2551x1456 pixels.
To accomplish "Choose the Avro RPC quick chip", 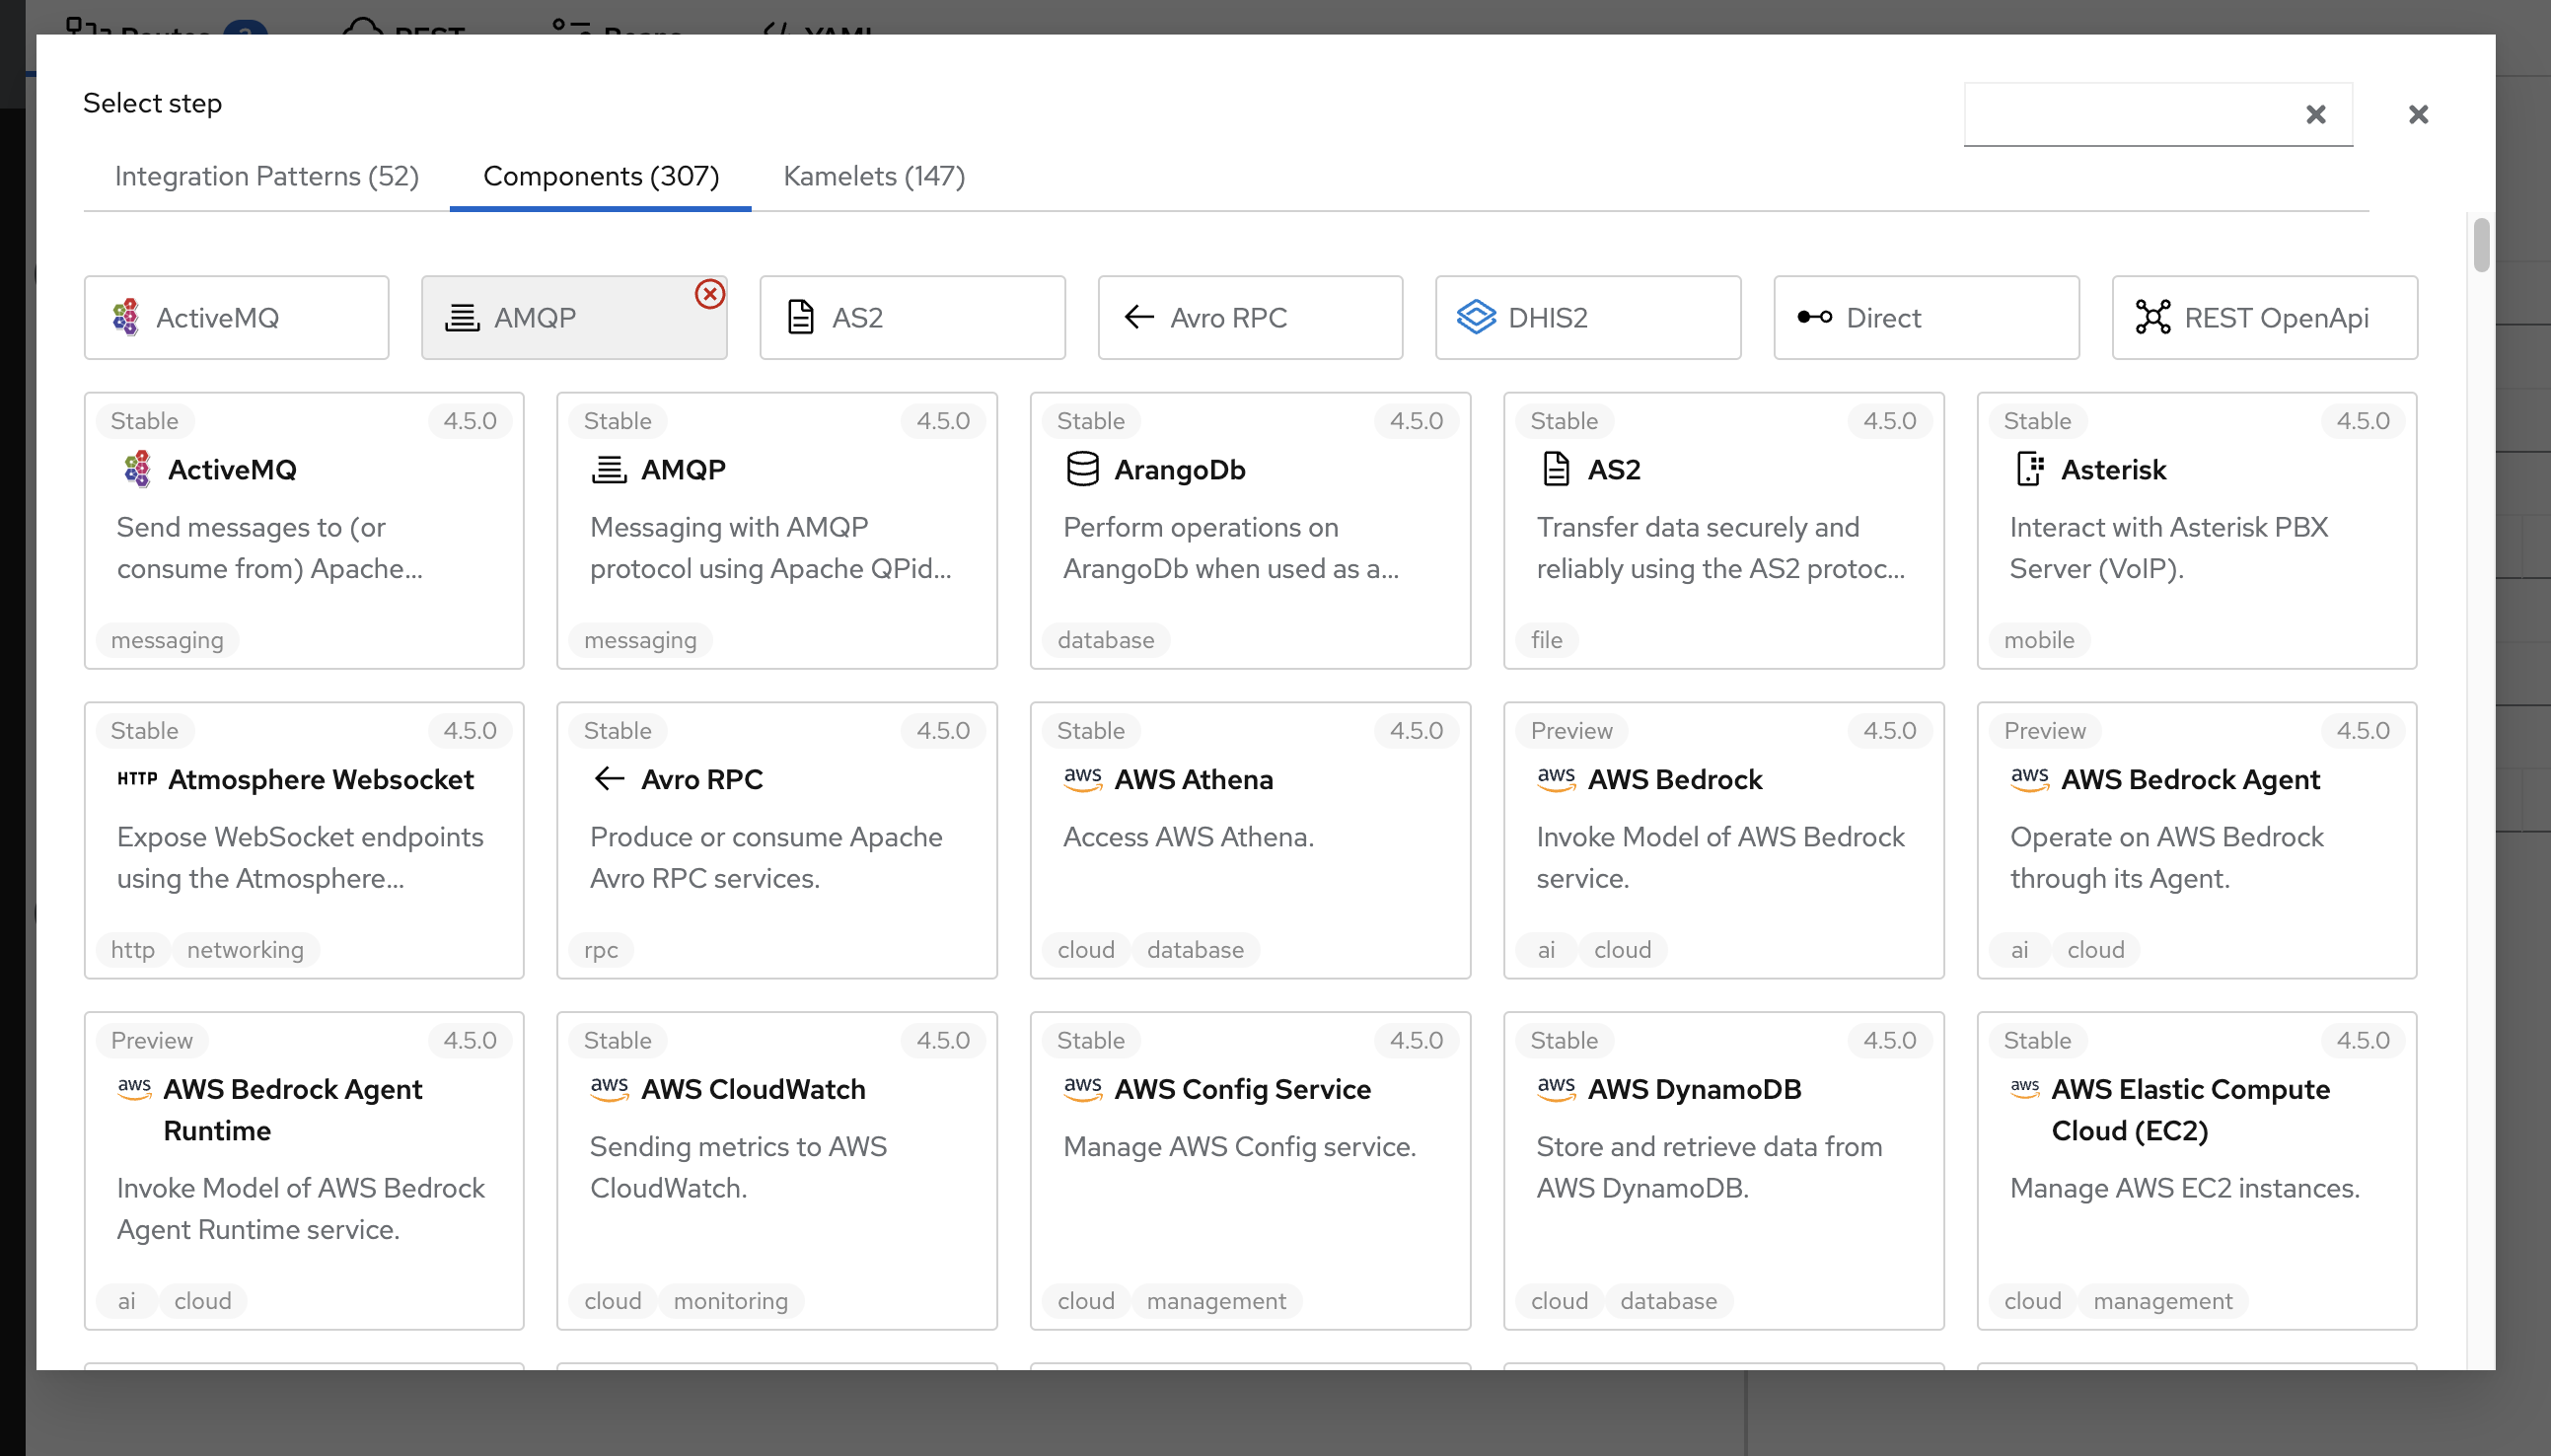I will pyautogui.click(x=1249, y=317).
